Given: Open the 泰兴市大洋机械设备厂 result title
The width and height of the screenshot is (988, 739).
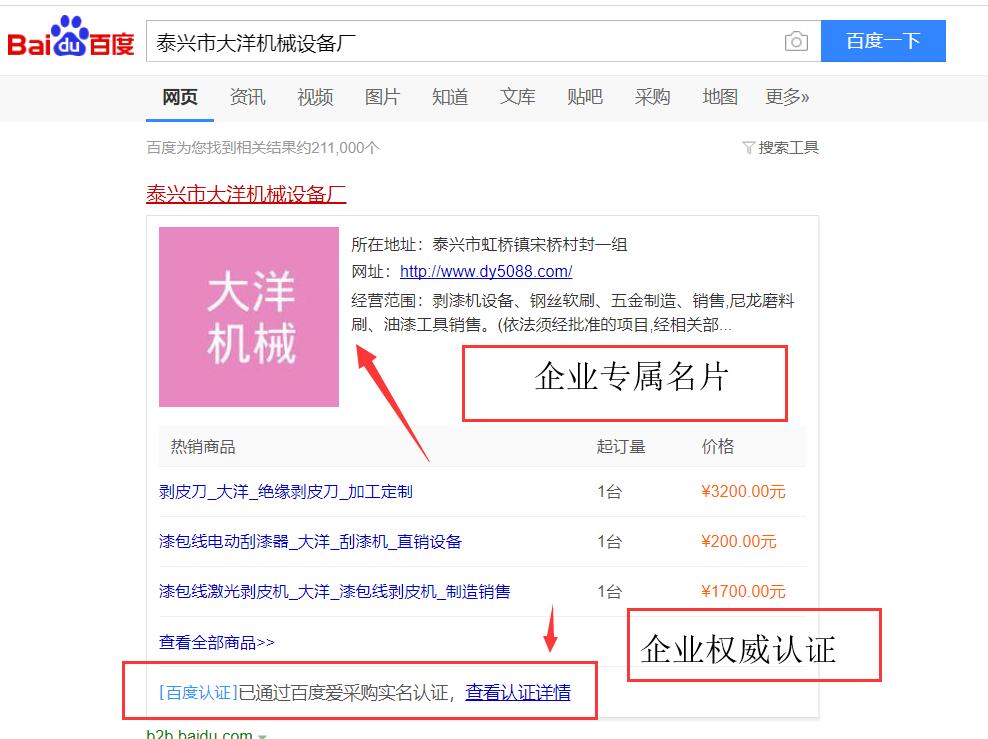Looking at the screenshot, I should 246,194.
